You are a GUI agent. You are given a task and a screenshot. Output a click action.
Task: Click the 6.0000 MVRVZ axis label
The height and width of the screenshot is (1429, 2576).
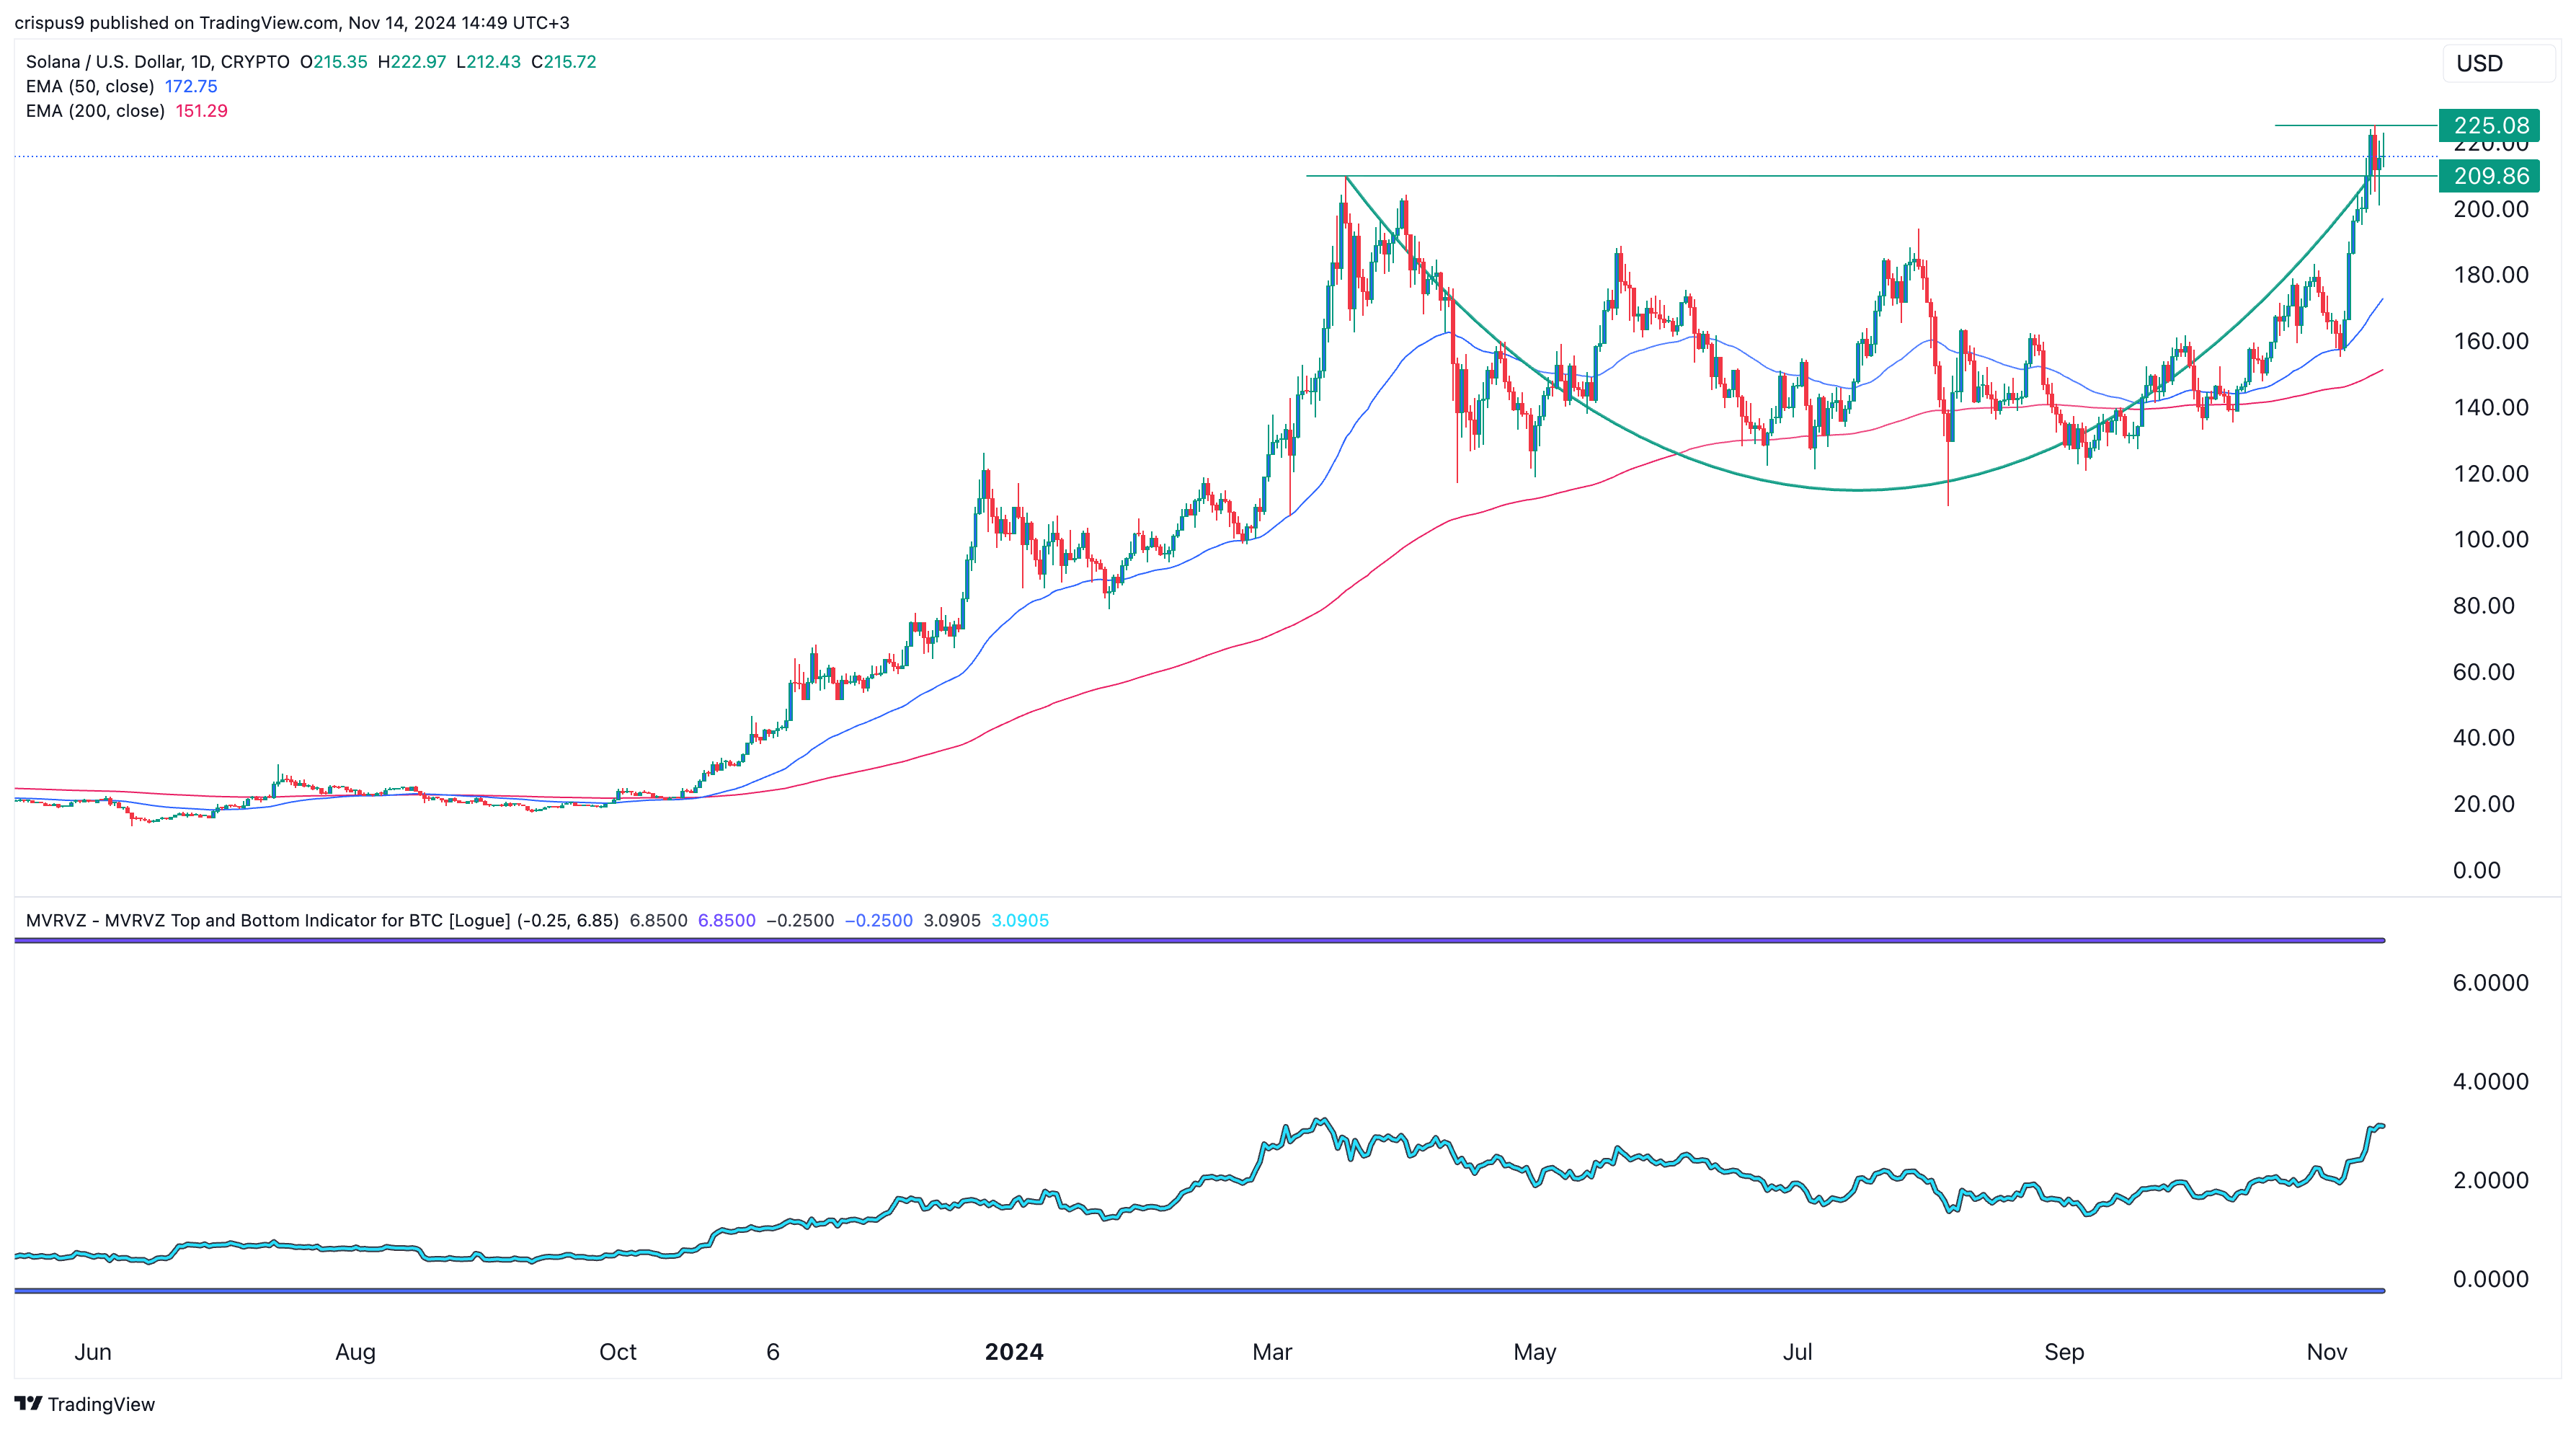(x=2490, y=983)
